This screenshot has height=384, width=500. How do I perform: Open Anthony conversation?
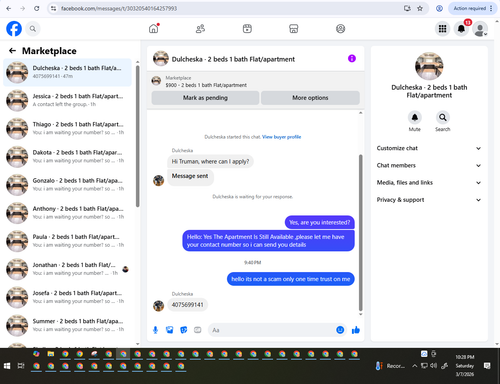pyautogui.click(x=67, y=213)
